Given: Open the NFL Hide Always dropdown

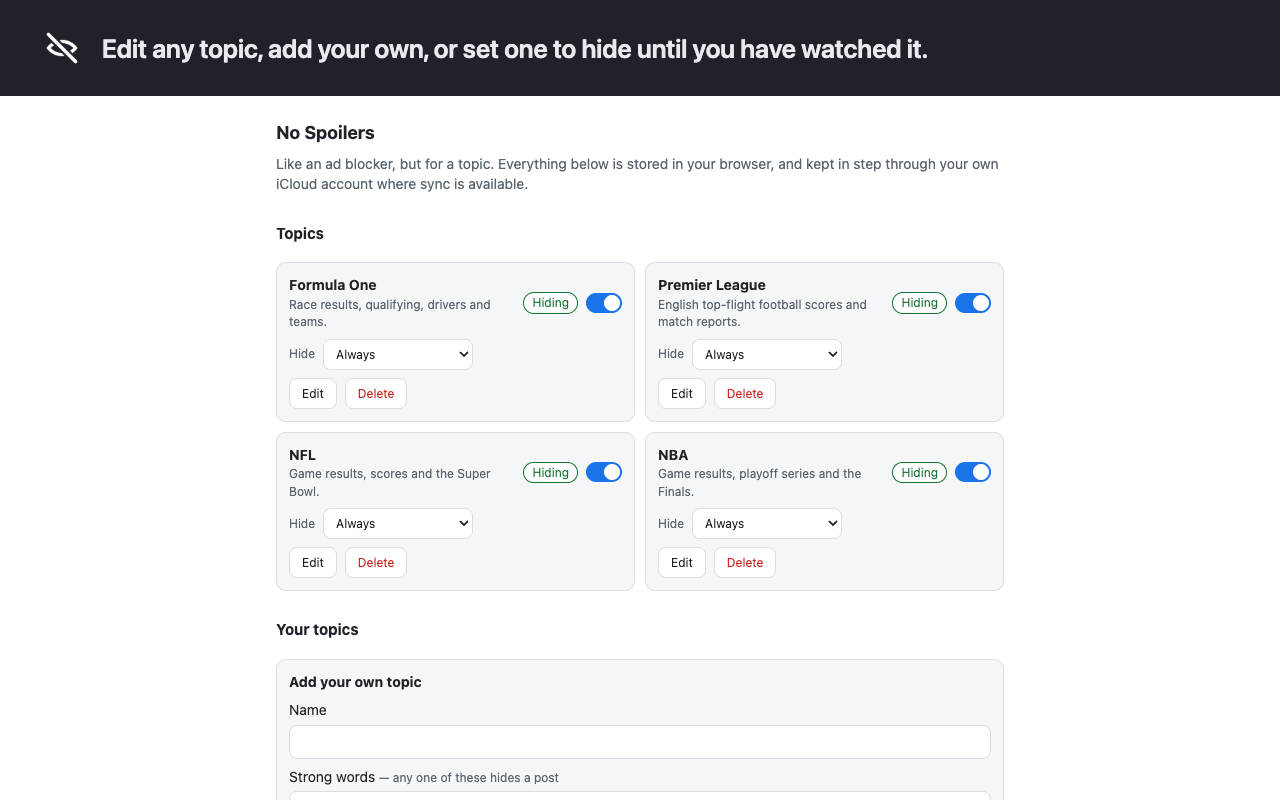Looking at the screenshot, I should tap(398, 523).
